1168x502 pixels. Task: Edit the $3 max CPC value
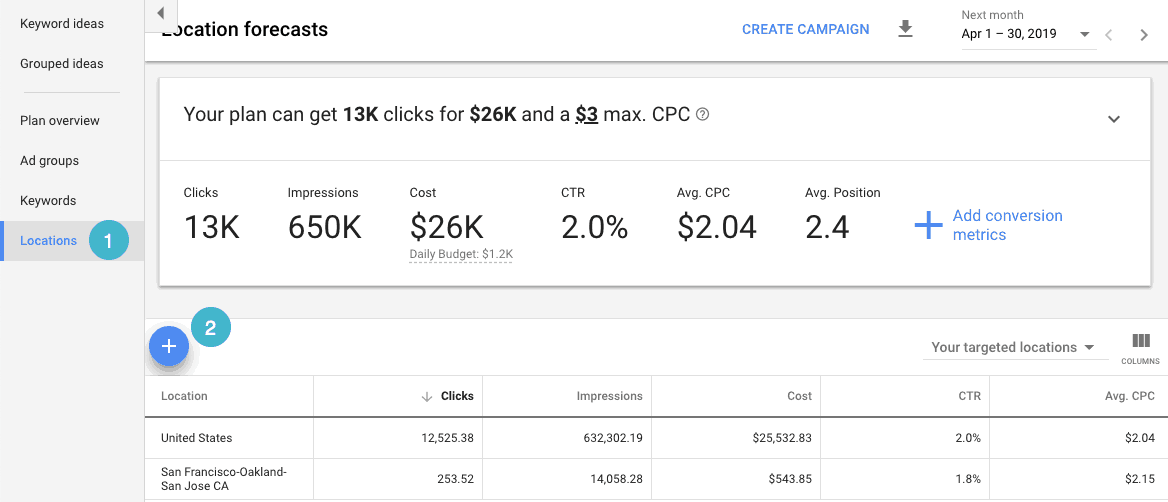[586, 115]
